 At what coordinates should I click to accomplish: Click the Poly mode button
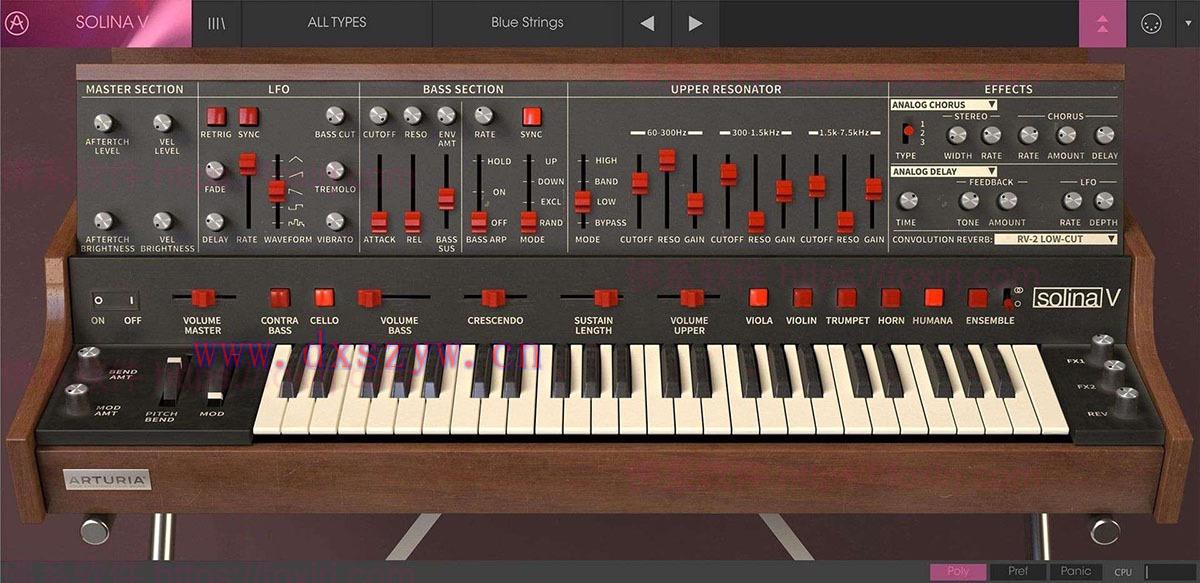click(x=958, y=572)
